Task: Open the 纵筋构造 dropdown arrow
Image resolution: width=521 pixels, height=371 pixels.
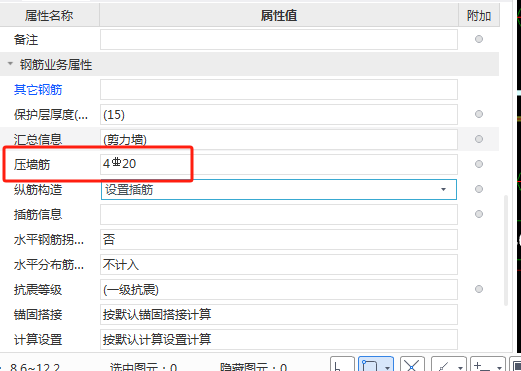Action: coord(443,189)
